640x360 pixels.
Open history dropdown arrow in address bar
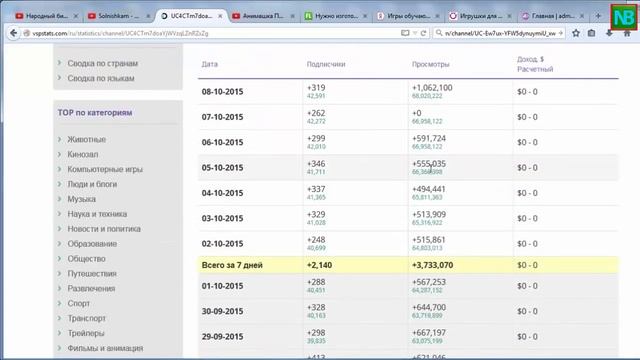(x=415, y=33)
